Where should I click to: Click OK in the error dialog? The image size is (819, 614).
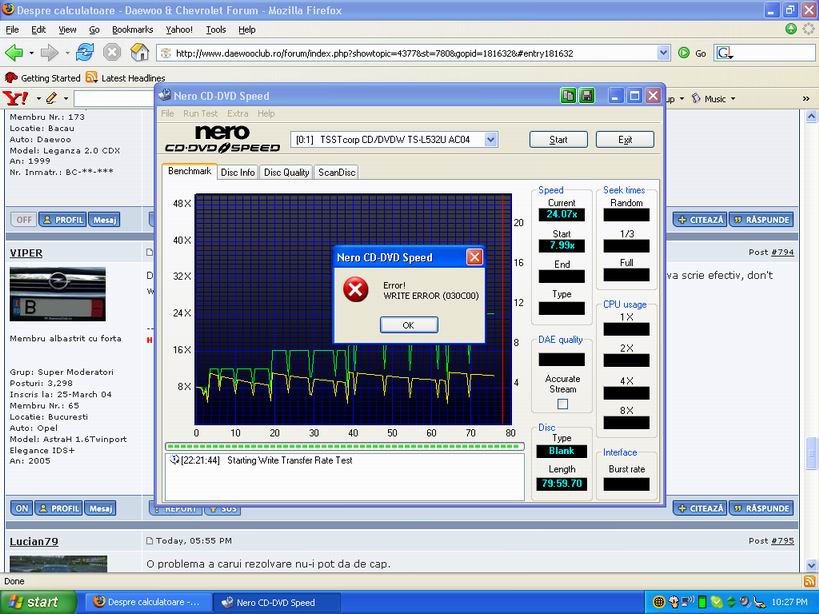408,325
